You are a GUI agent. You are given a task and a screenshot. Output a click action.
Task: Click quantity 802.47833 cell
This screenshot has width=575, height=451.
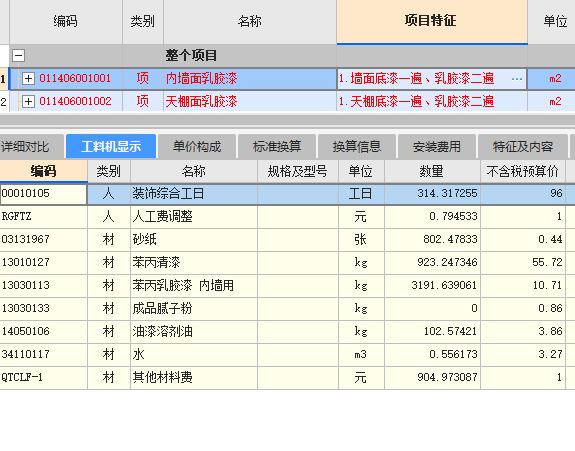pyautogui.click(x=432, y=239)
